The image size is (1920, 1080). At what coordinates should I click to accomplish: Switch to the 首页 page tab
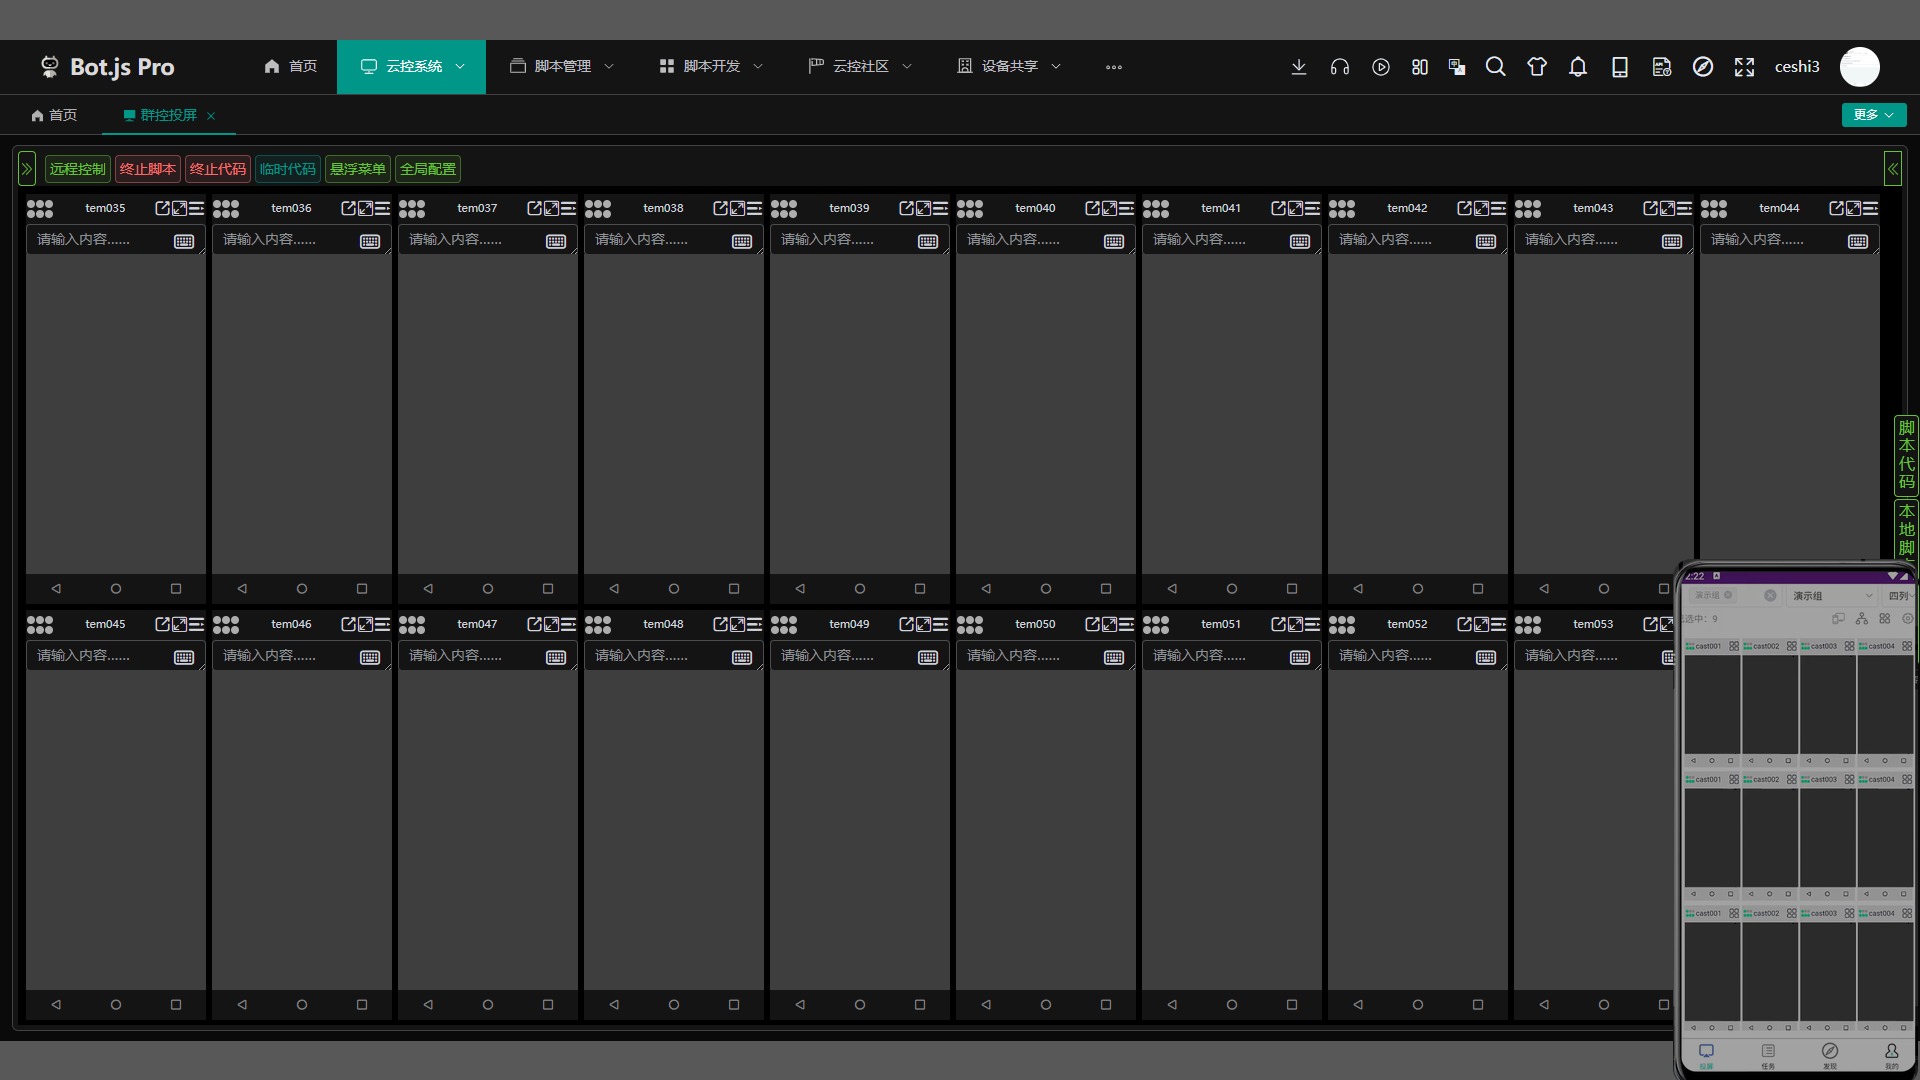(54, 115)
